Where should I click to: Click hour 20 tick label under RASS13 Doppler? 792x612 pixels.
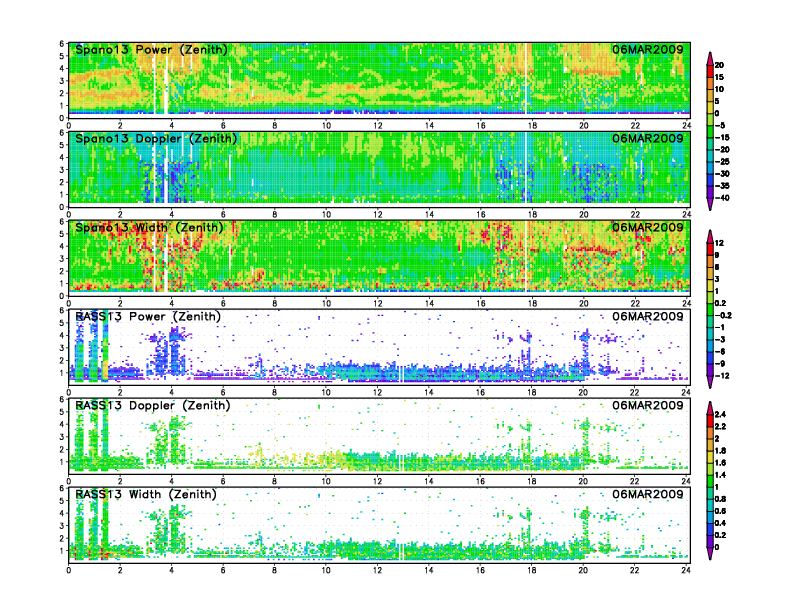583,481
